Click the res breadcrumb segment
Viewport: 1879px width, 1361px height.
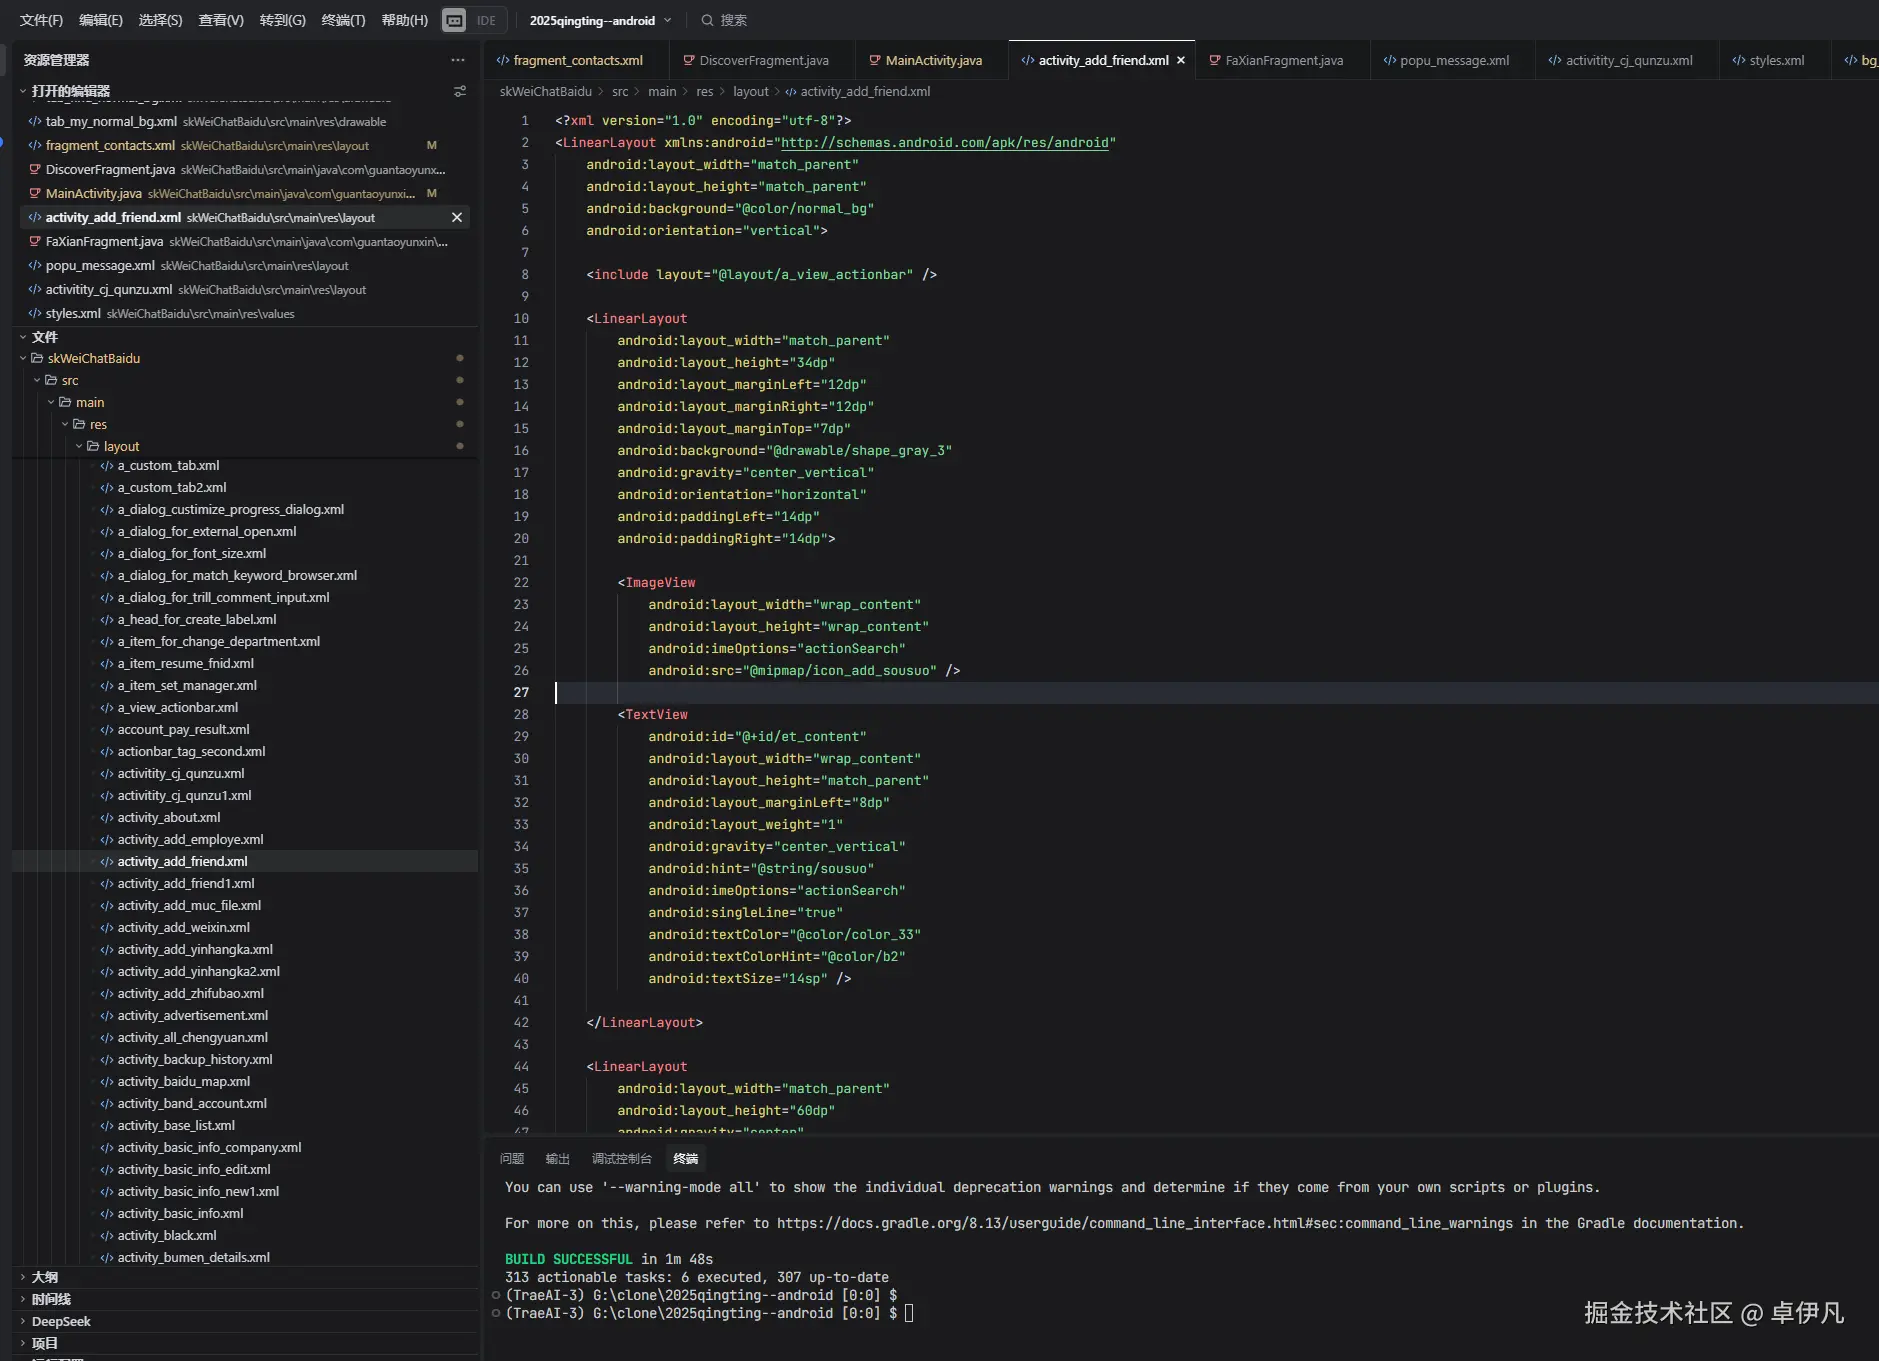coord(704,92)
